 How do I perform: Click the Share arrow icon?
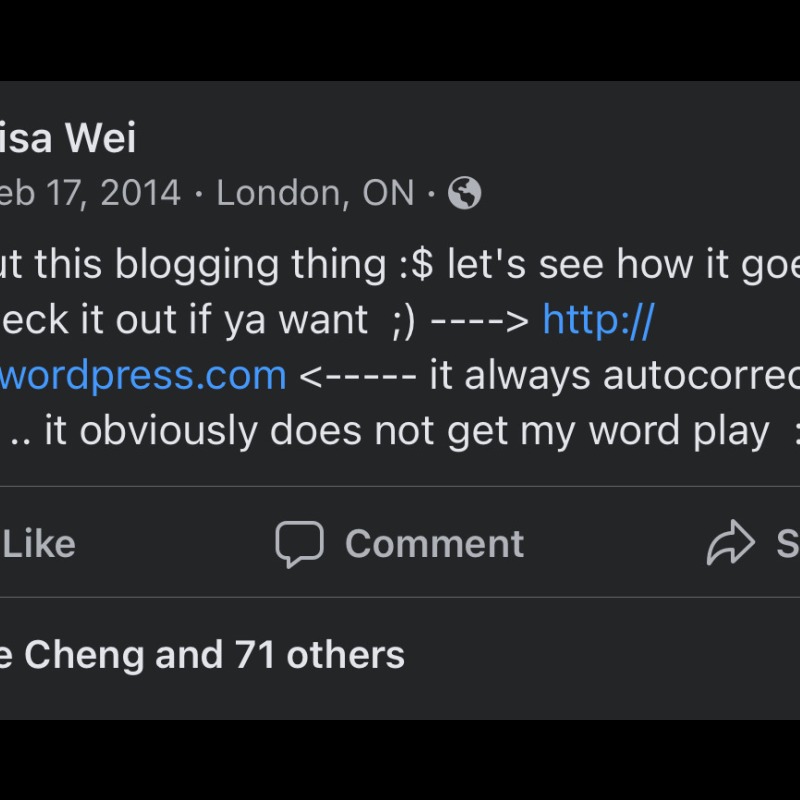pos(731,543)
